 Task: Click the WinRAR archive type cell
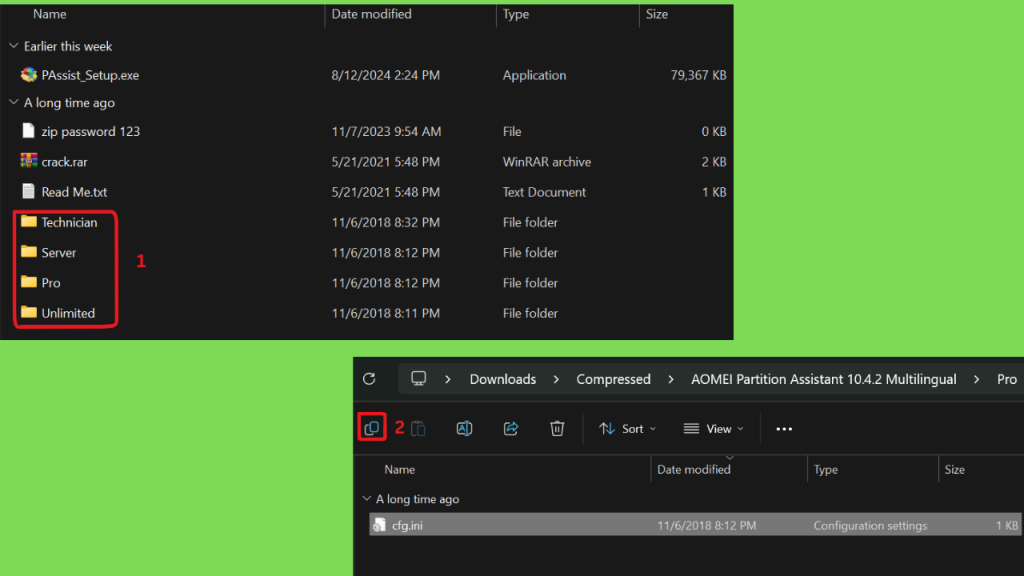(547, 161)
